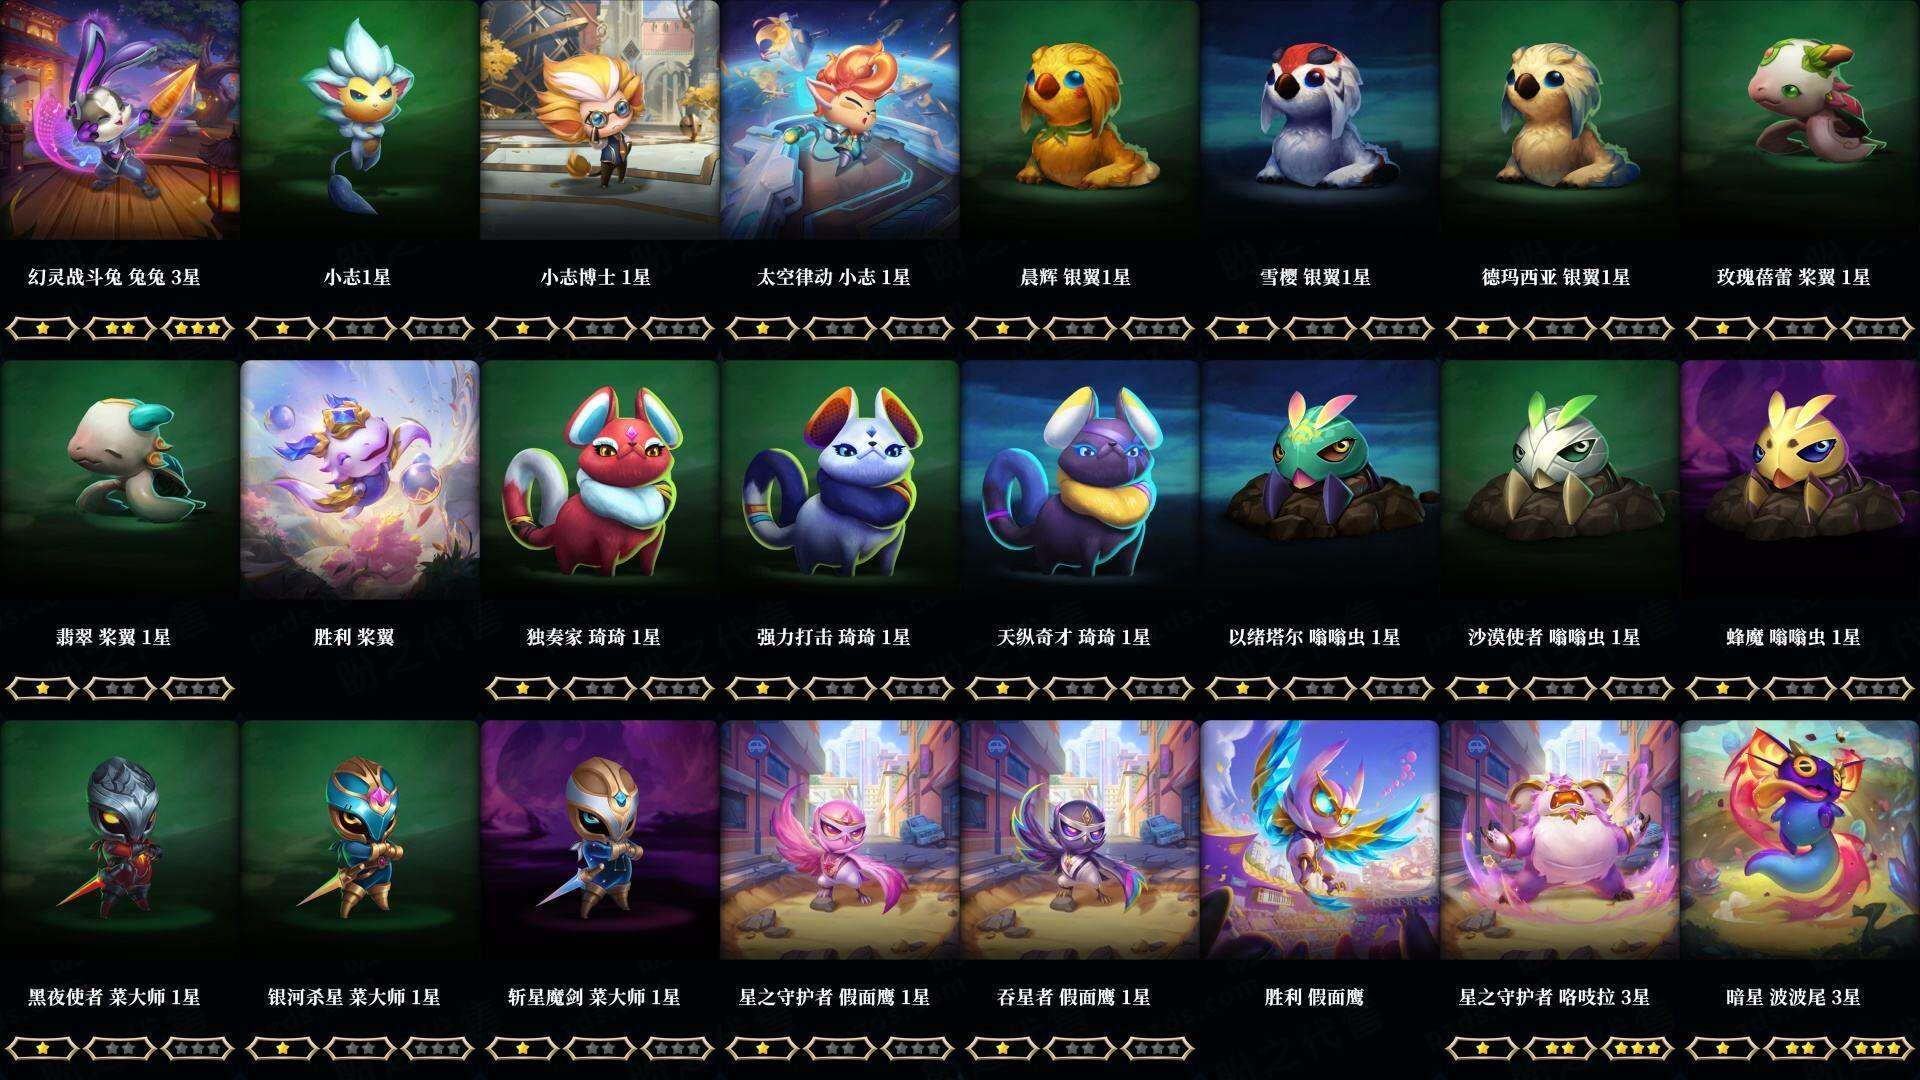Viewport: 1920px width, 1080px height.
Task: Select the 暗星 波波尾 artwork card
Action: click(1800, 840)
